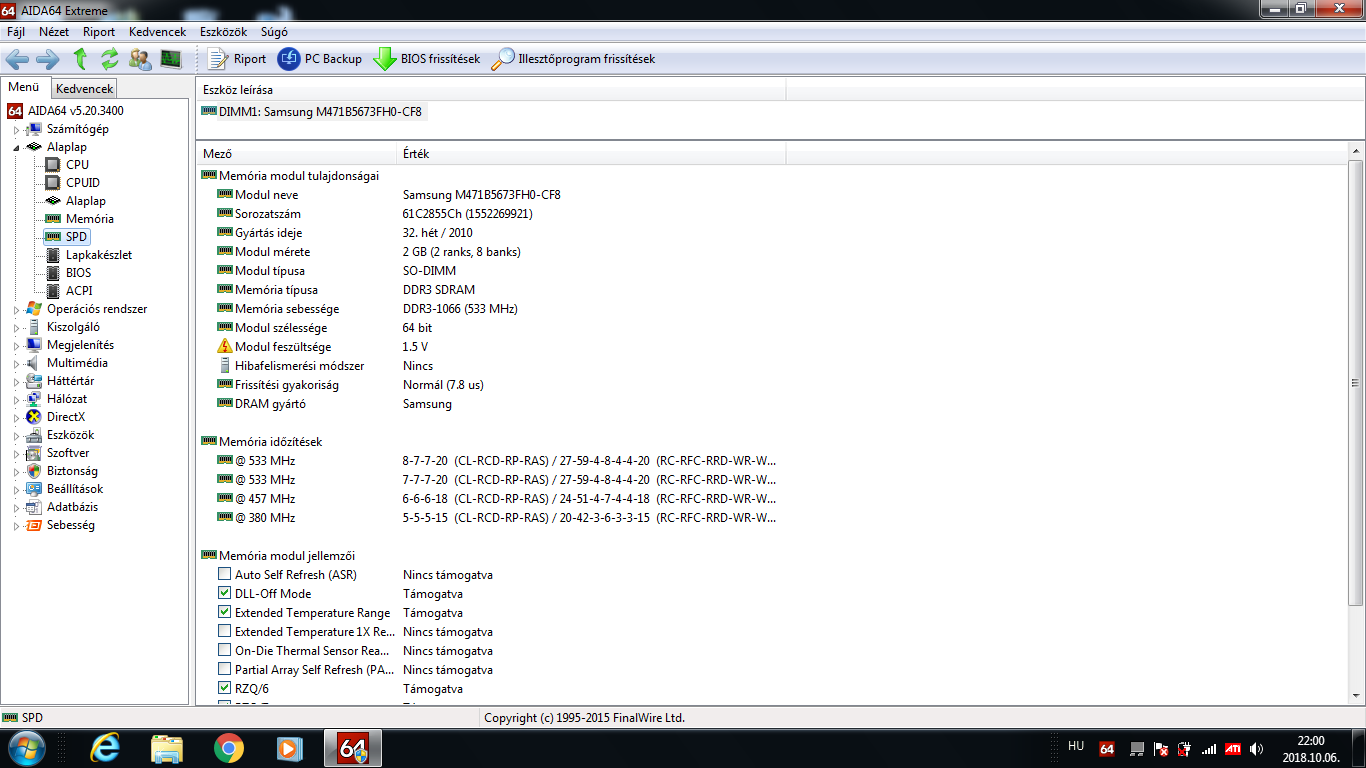Select the Alaplap child tree item

pyautogui.click(x=75, y=201)
